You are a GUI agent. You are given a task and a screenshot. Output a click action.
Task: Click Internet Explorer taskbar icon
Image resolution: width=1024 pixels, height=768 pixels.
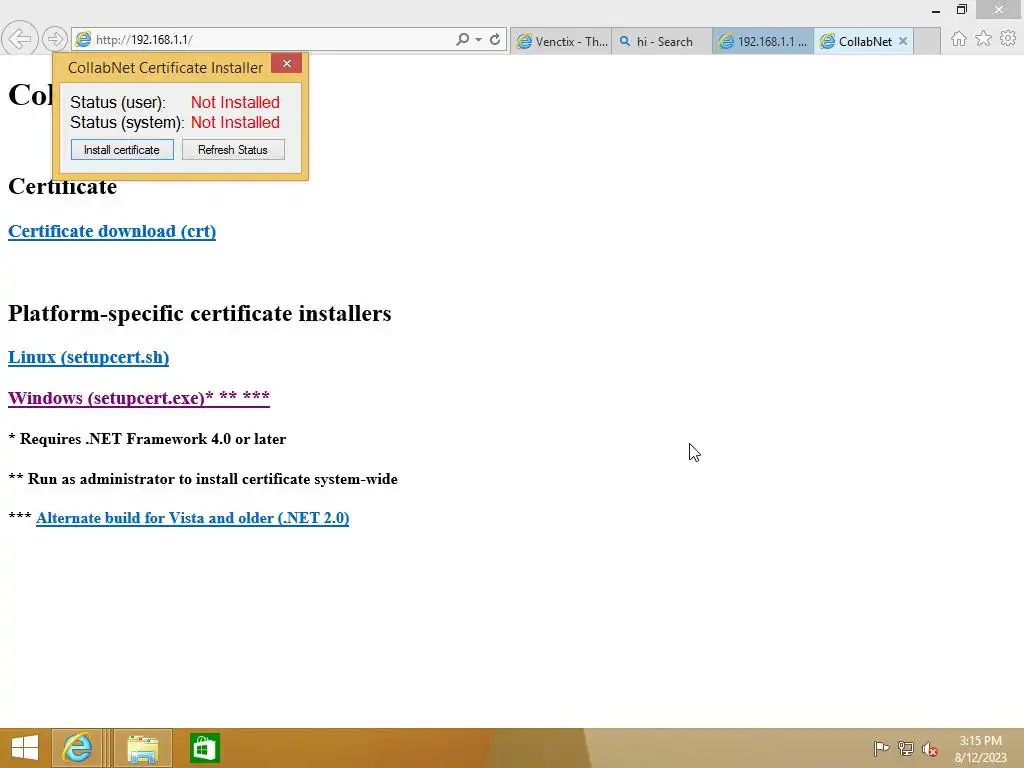click(77, 748)
